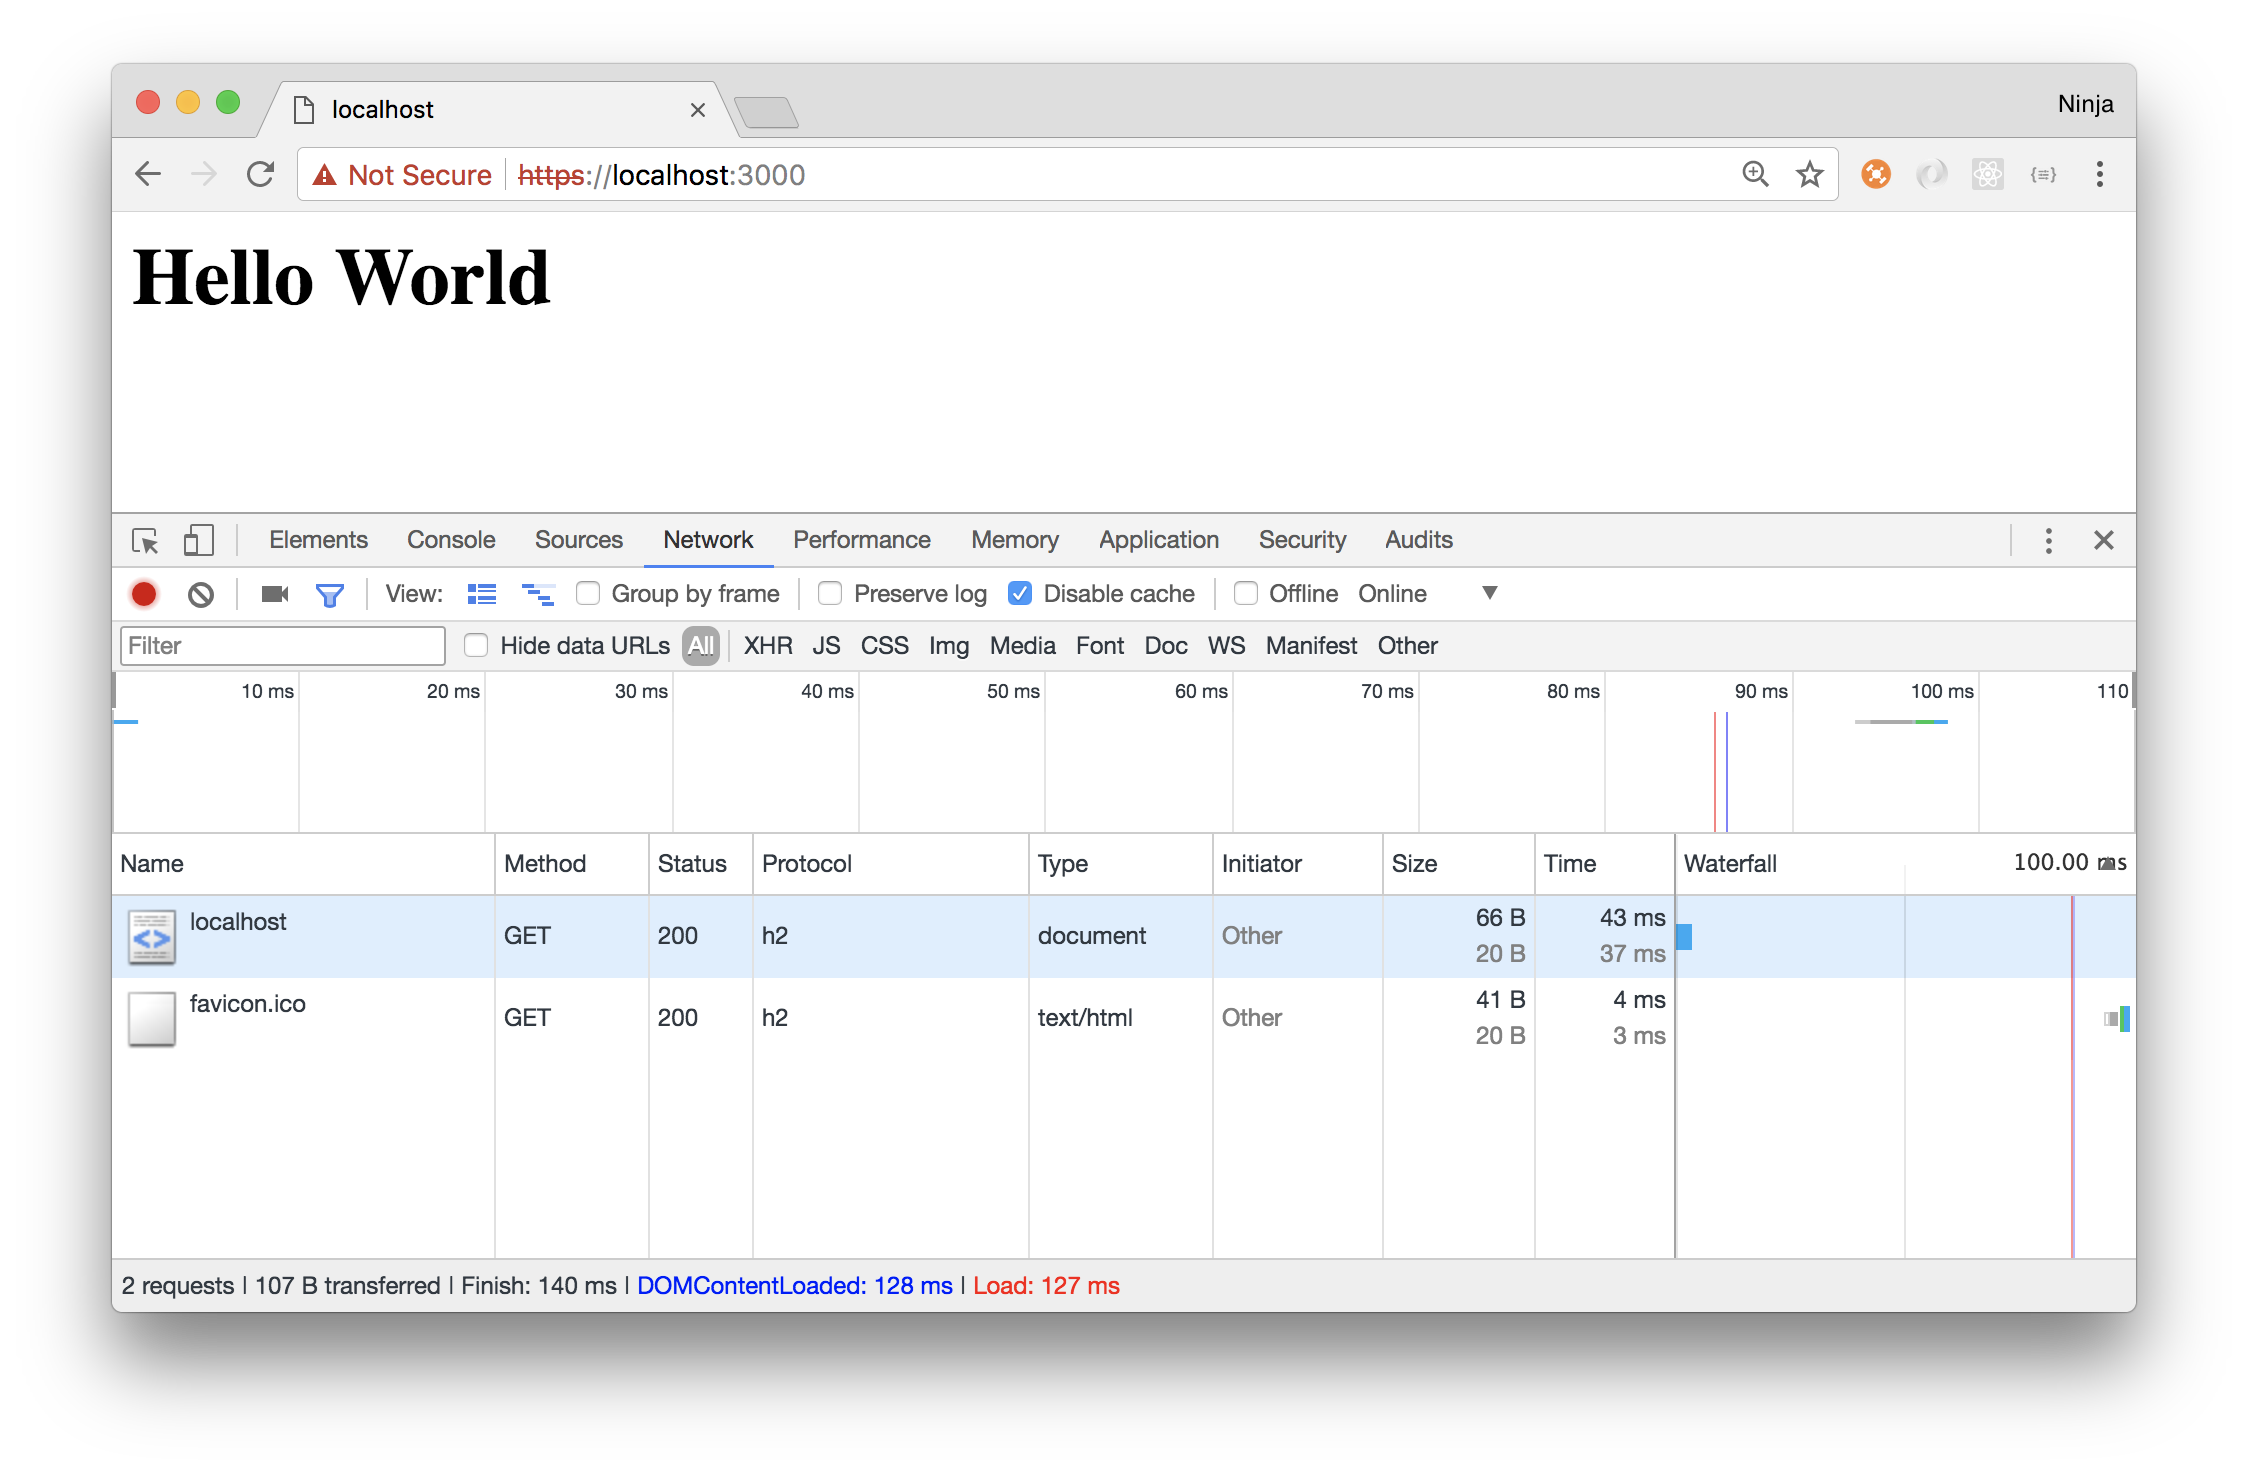
Task: Bookmark this page with star icon
Action: point(1809,175)
